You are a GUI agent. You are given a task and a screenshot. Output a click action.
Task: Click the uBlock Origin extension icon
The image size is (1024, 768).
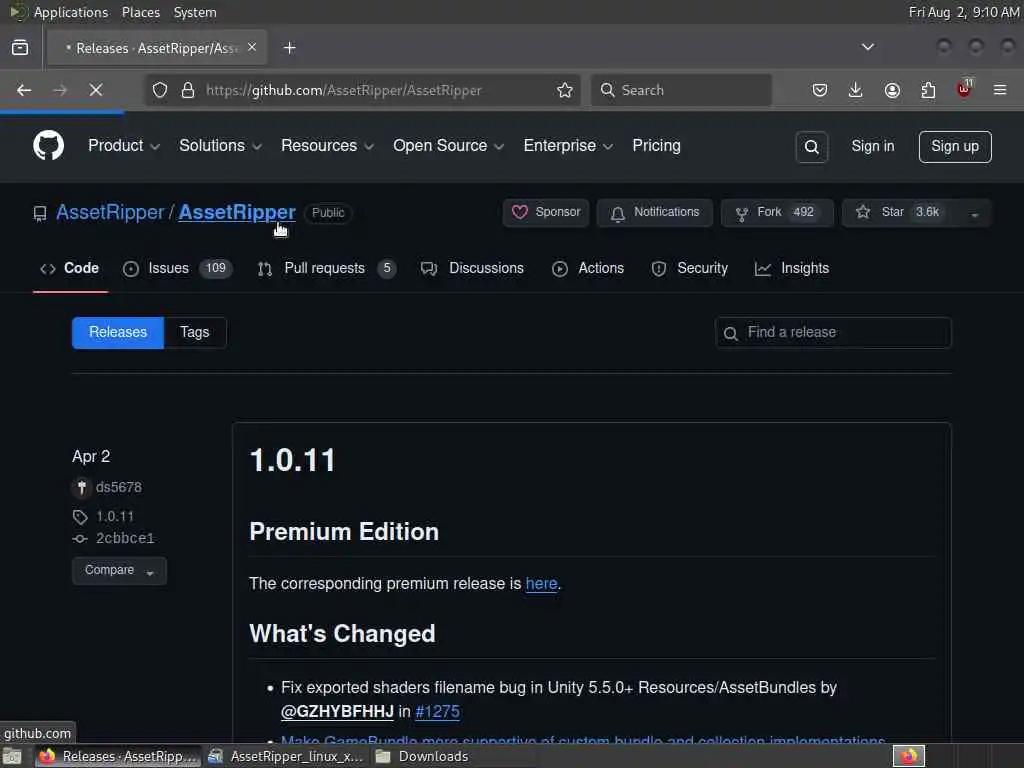964,89
